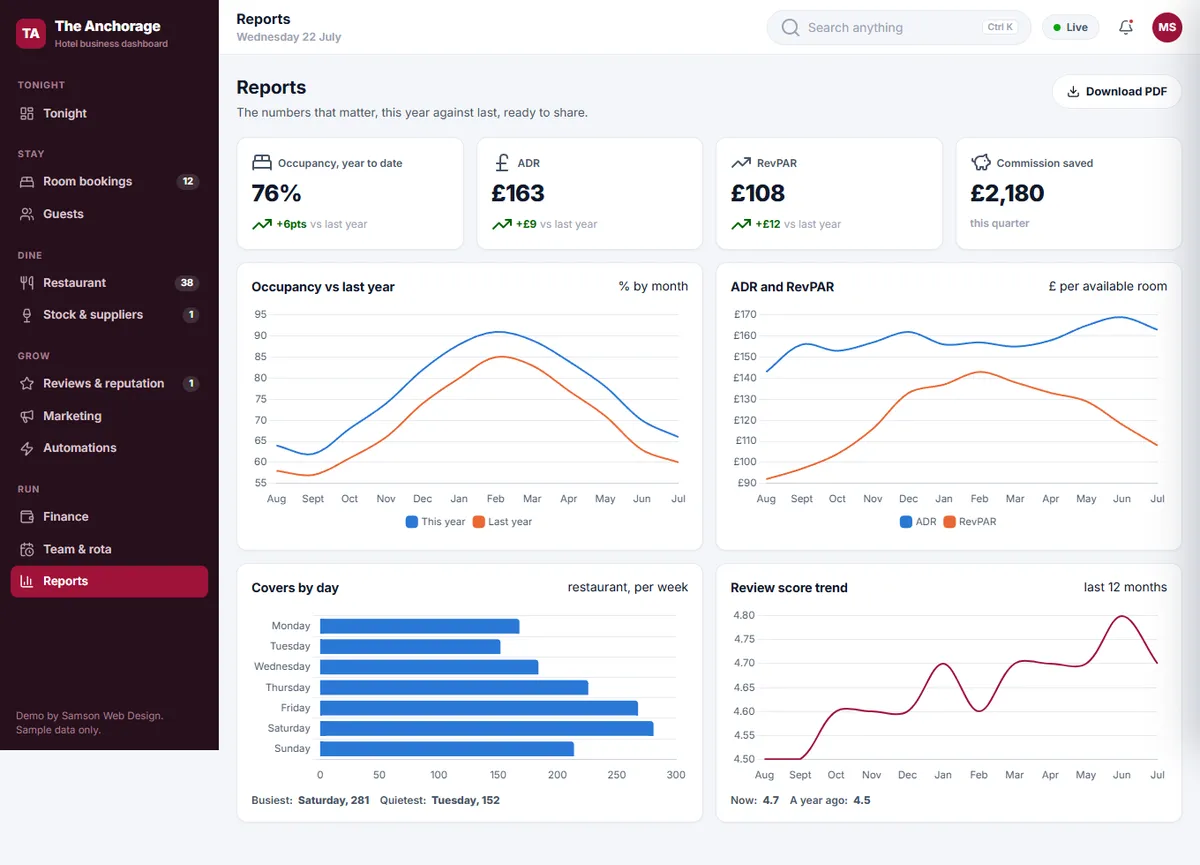1200x865 pixels.
Task: Click the 'Review score trend' heading
Action: pos(789,588)
